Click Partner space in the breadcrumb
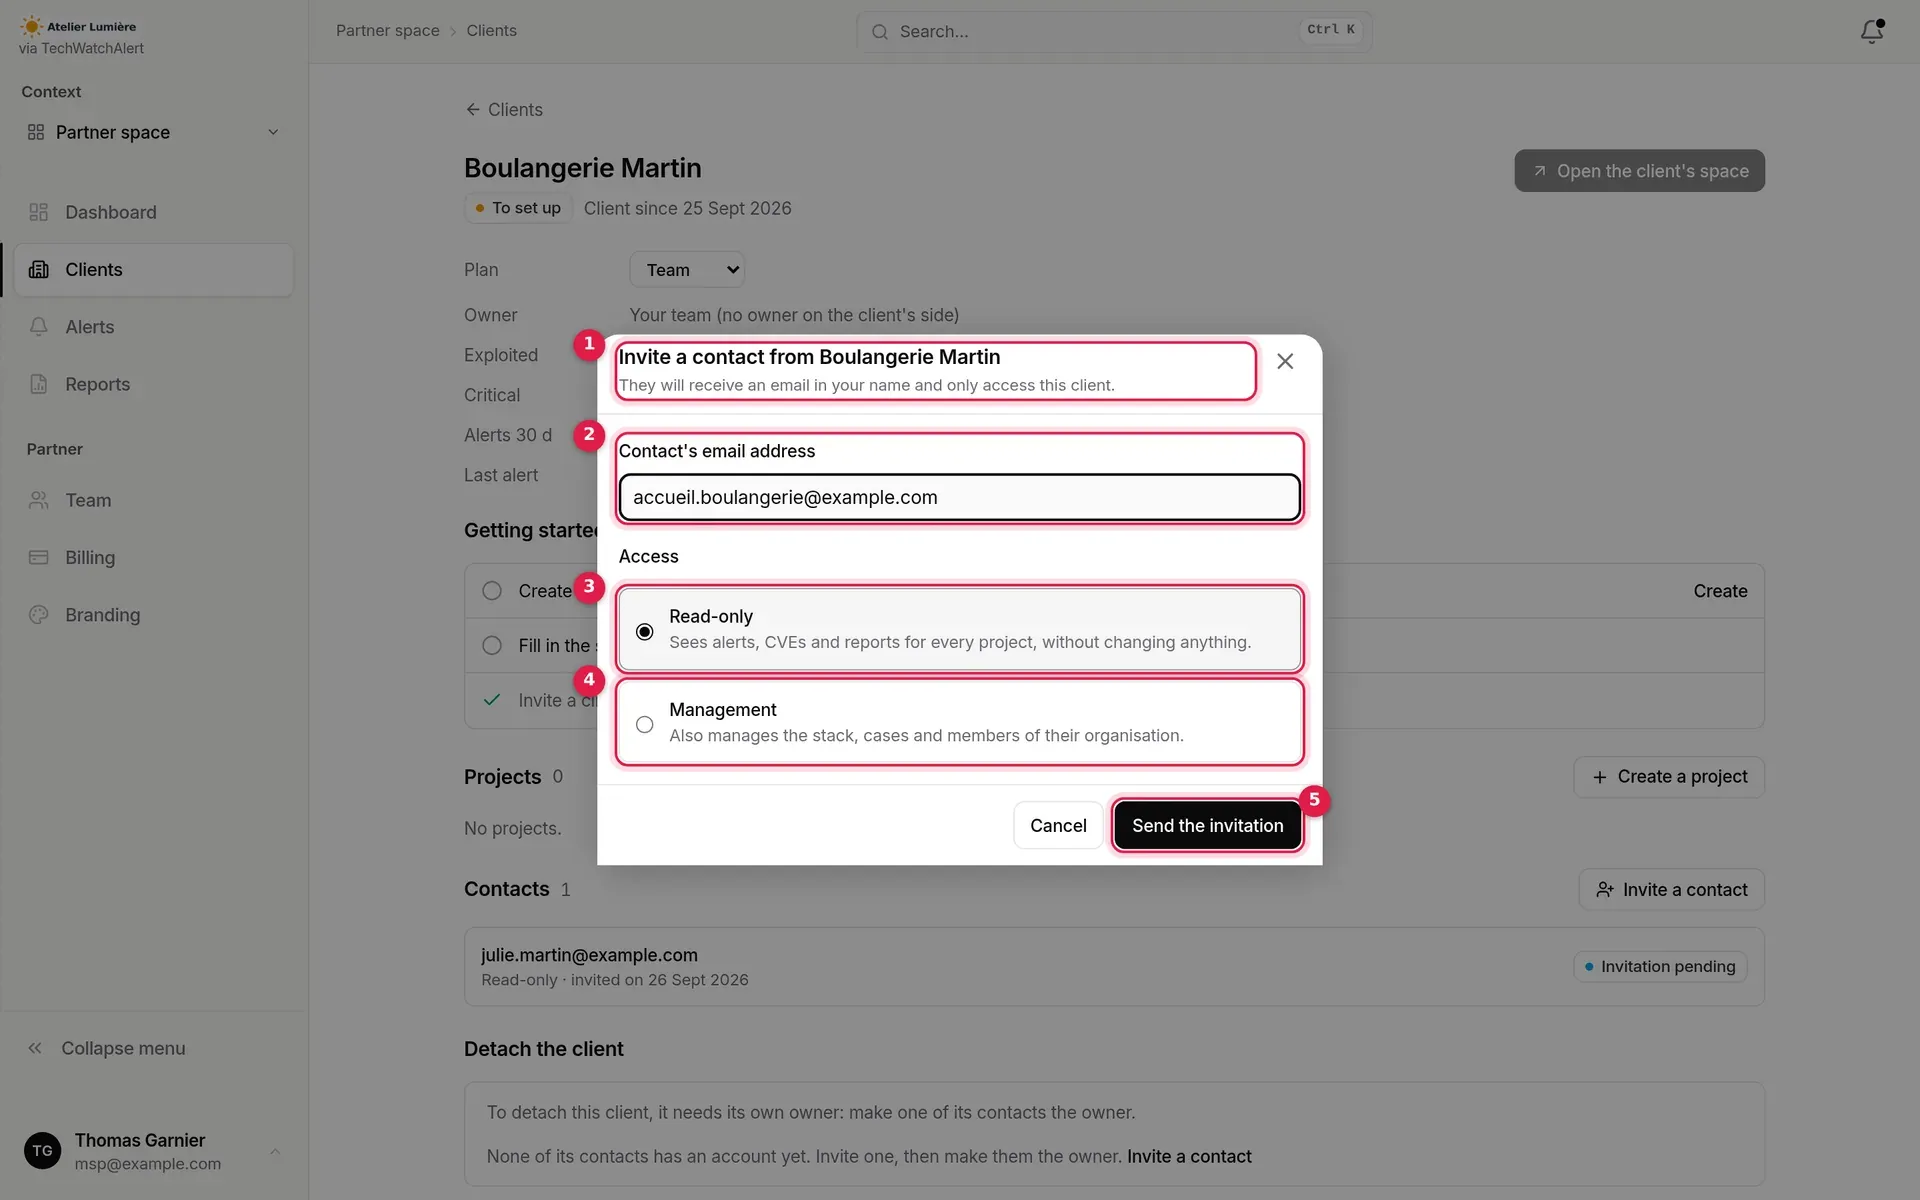 [388, 31]
